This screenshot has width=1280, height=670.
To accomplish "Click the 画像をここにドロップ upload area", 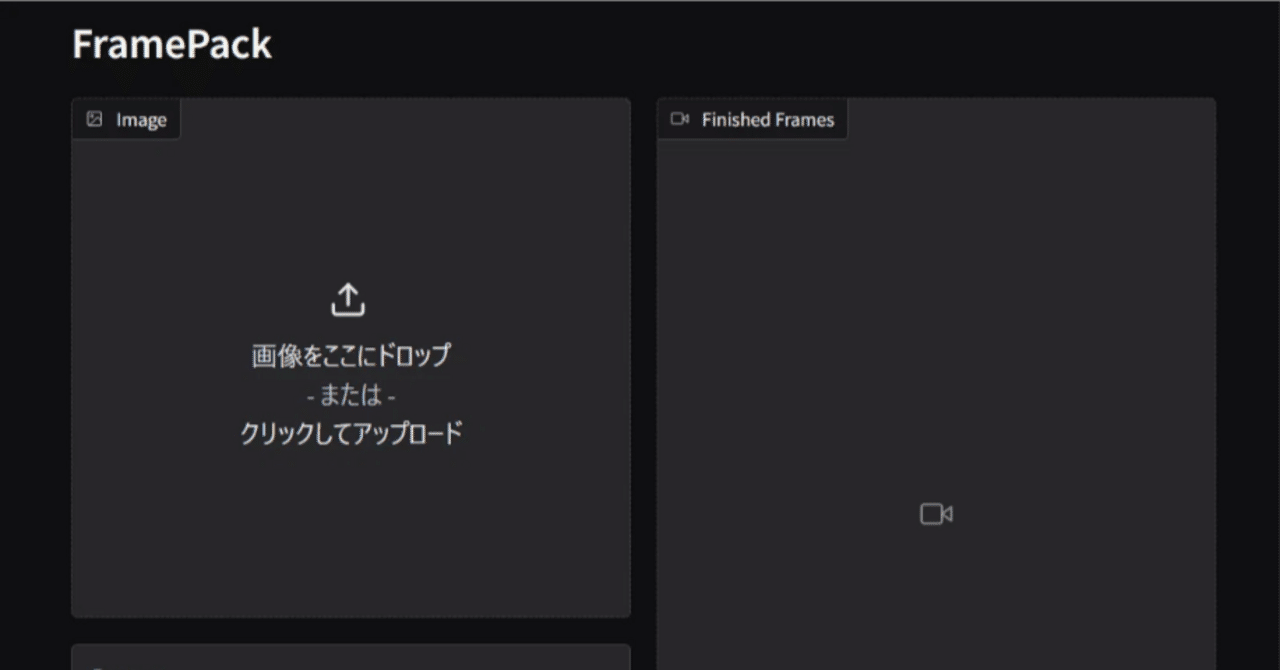I will pyautogui.click(x=348, y=354).
